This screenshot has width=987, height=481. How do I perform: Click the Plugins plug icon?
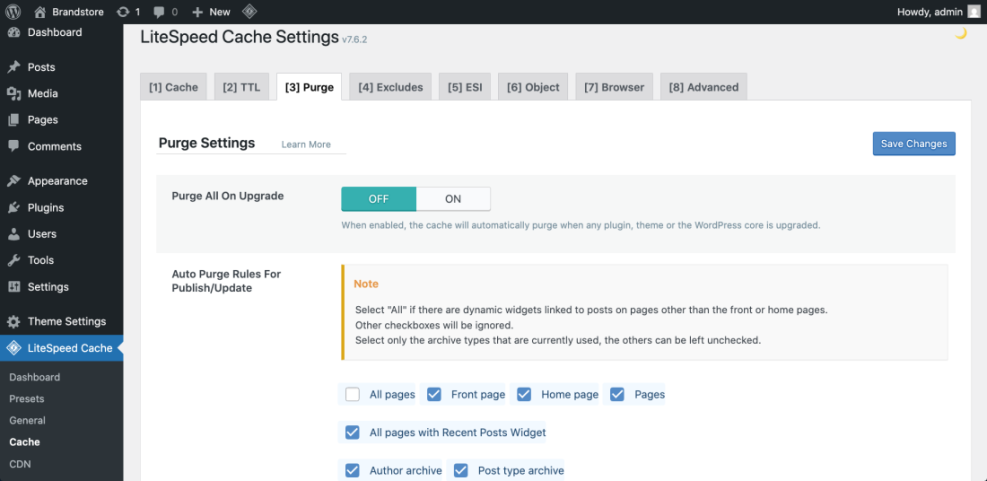(14, 208)
